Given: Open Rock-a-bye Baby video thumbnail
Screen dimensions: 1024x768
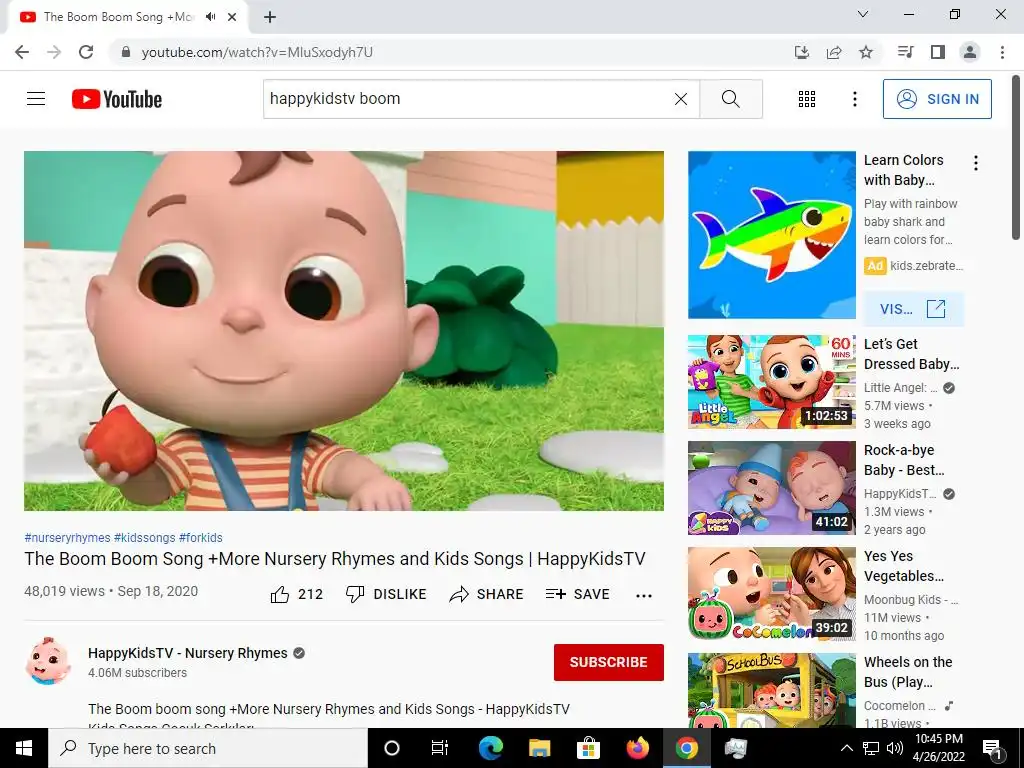Looking at the screenshot, I should point(771,488).
